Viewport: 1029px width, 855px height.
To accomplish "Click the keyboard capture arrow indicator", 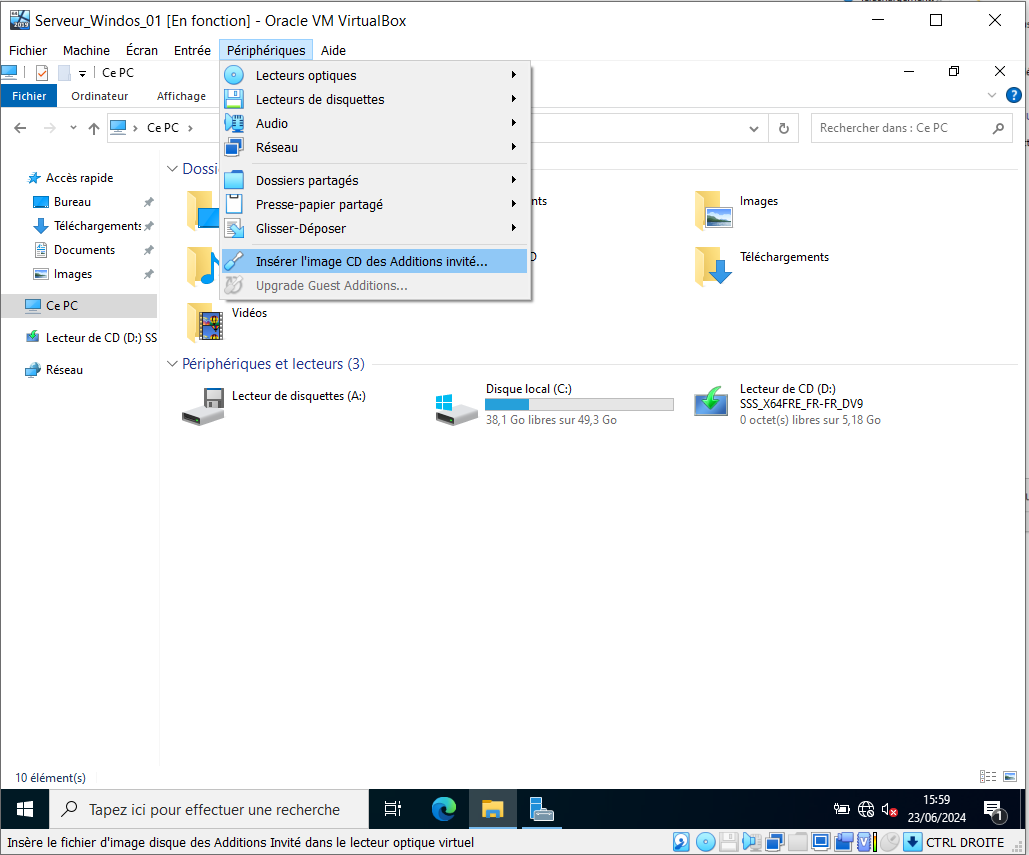I will tap(912, 842).
